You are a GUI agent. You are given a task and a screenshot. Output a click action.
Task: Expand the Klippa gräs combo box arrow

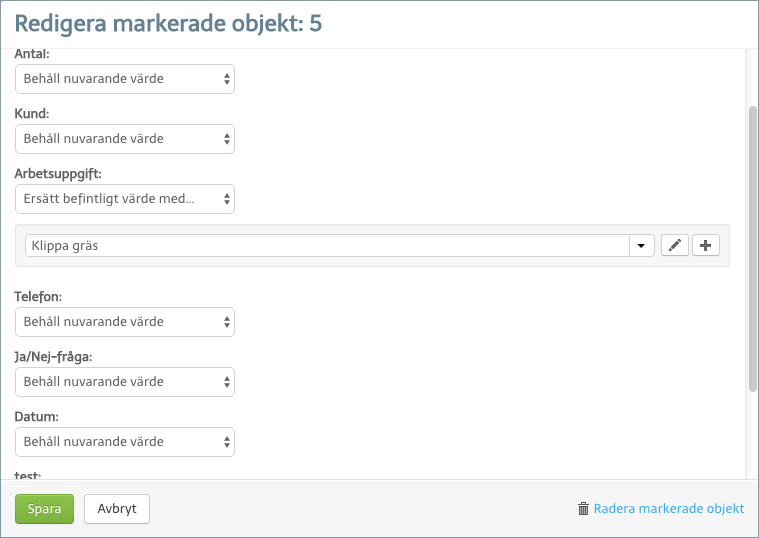click(641, 246)
